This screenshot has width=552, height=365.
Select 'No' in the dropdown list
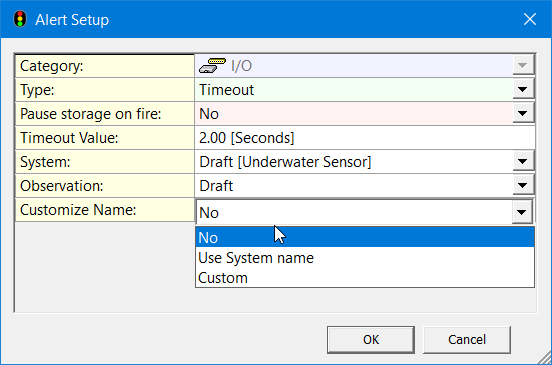365,237
